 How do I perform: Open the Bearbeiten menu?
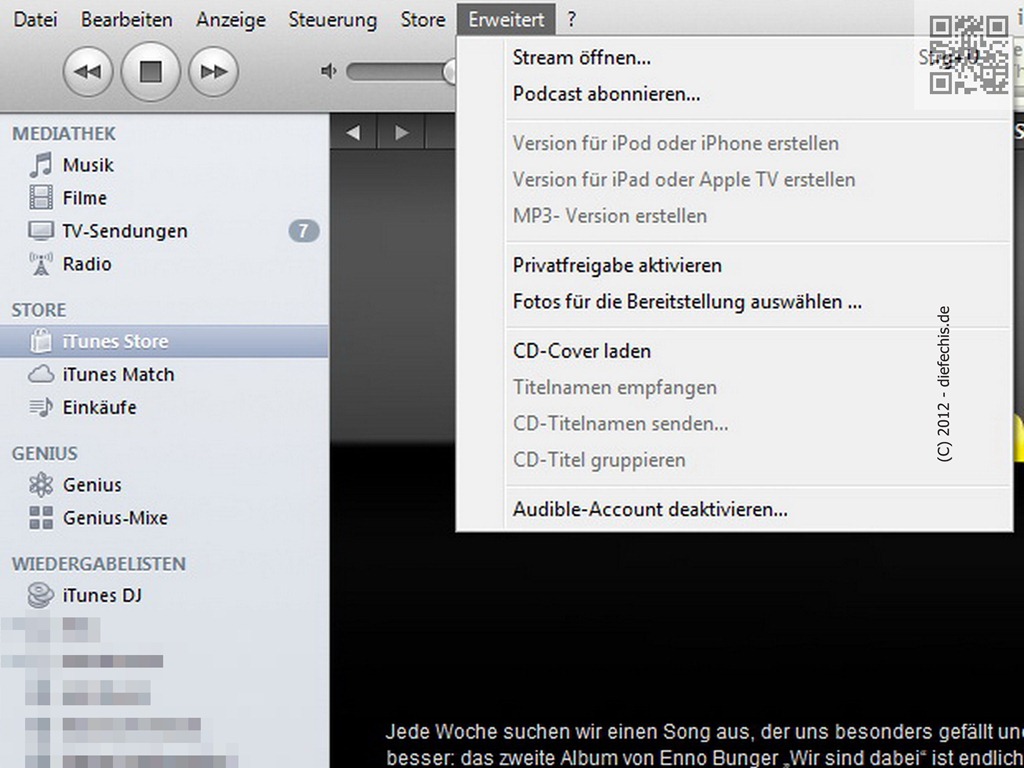click(127, 20)
